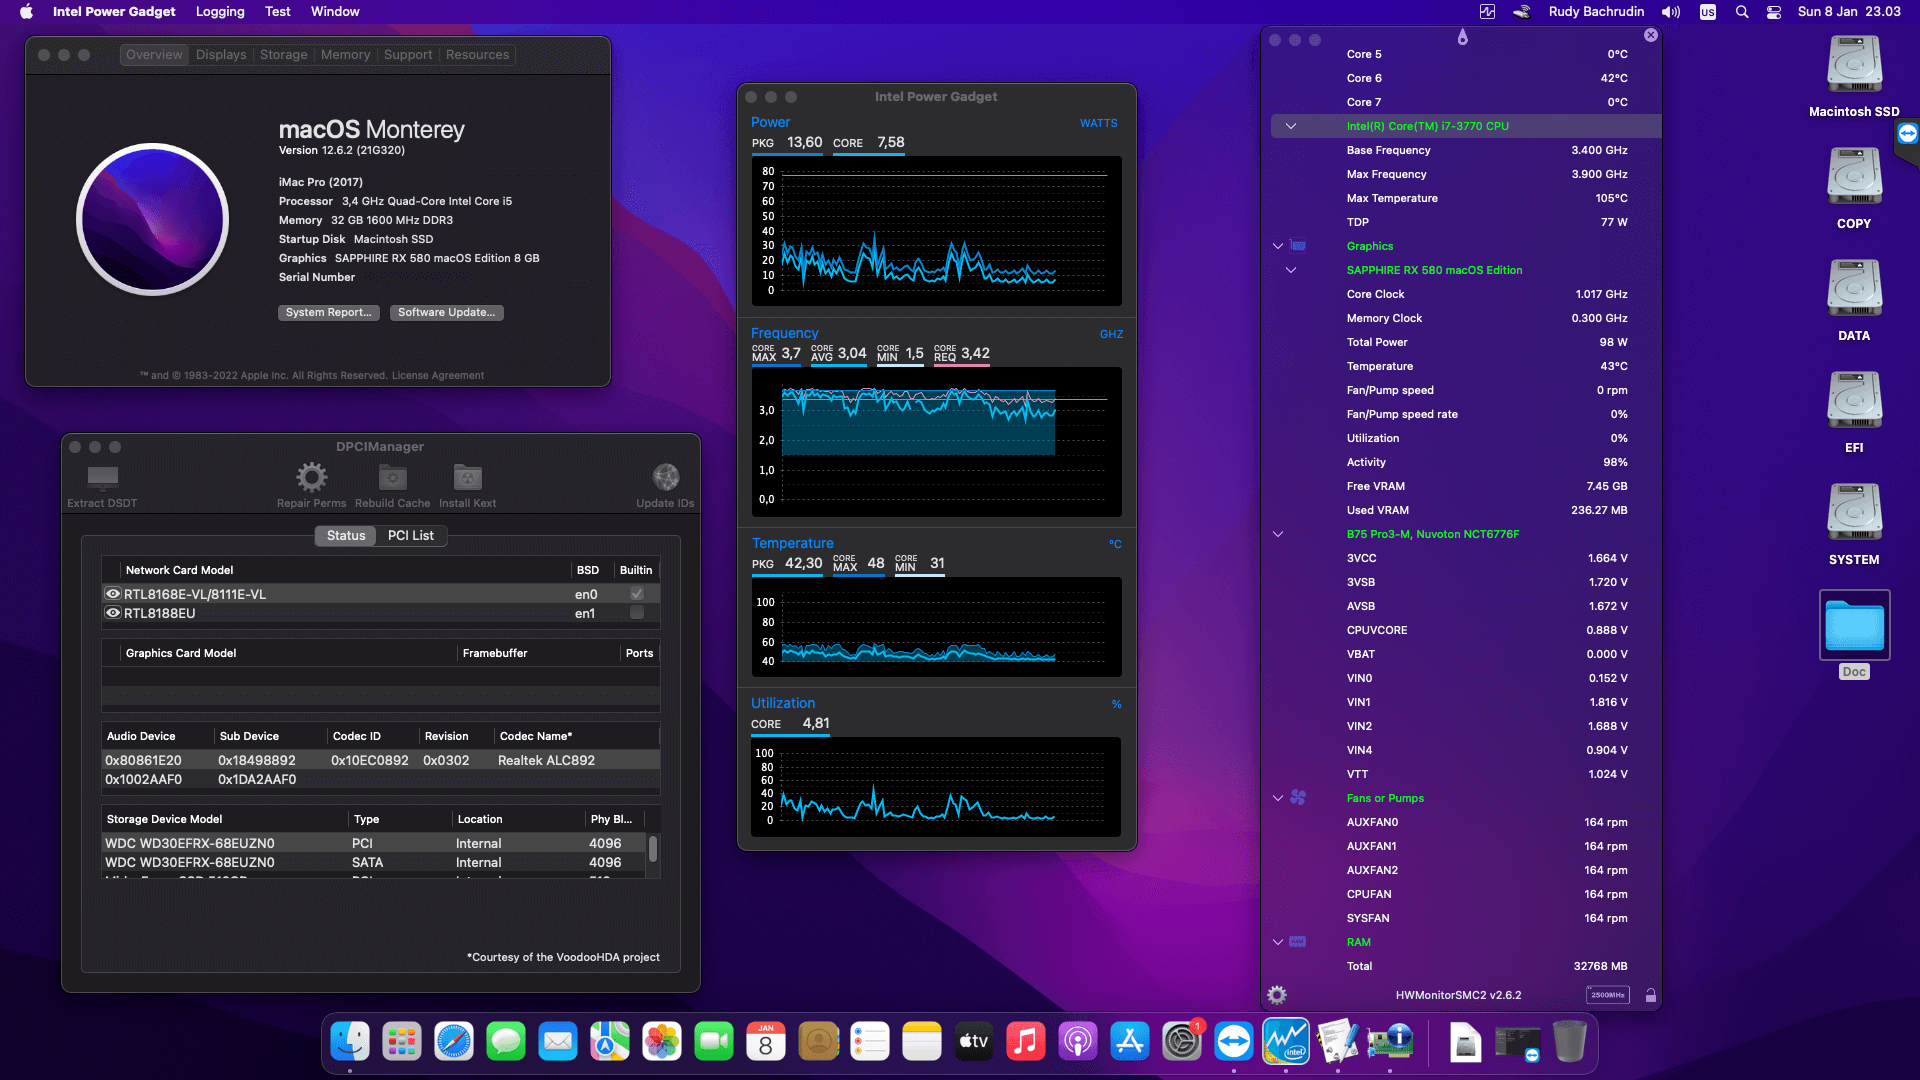The height and width of the screenshot is (1080, 1920).
Task: Select Realtek ALC892 audio device row
Action: tap(380, 761)
